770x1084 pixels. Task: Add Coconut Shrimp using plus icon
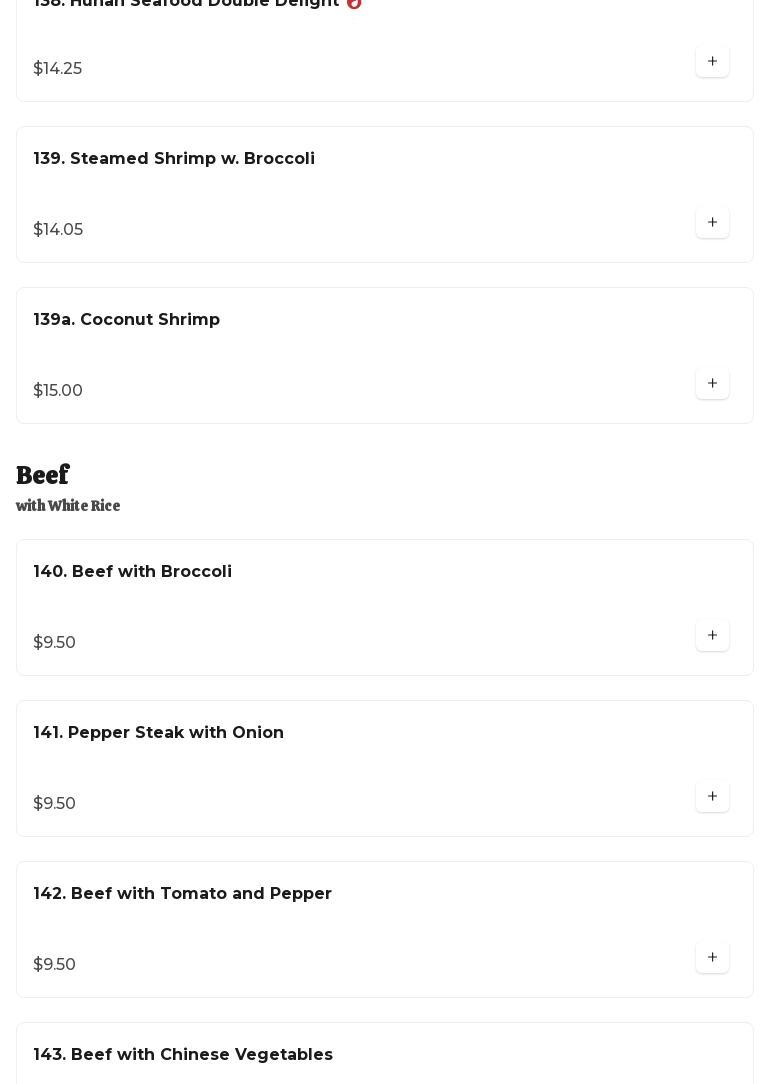tap(712, 383)
